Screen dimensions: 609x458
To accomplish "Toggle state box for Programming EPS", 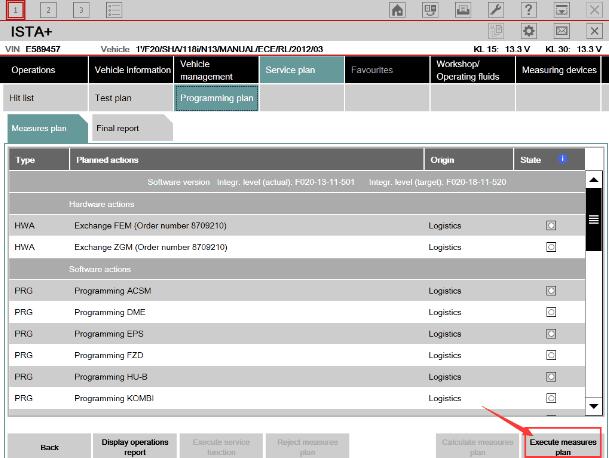I will coord(551,334).
